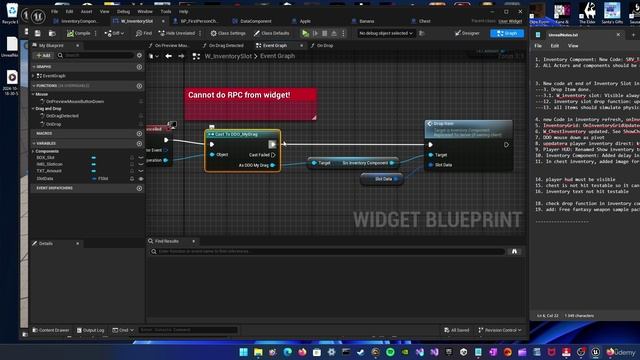Toggle visibility eye for SlotData variable
Viewport: 640px width, 360px height.
click(141, 179)
